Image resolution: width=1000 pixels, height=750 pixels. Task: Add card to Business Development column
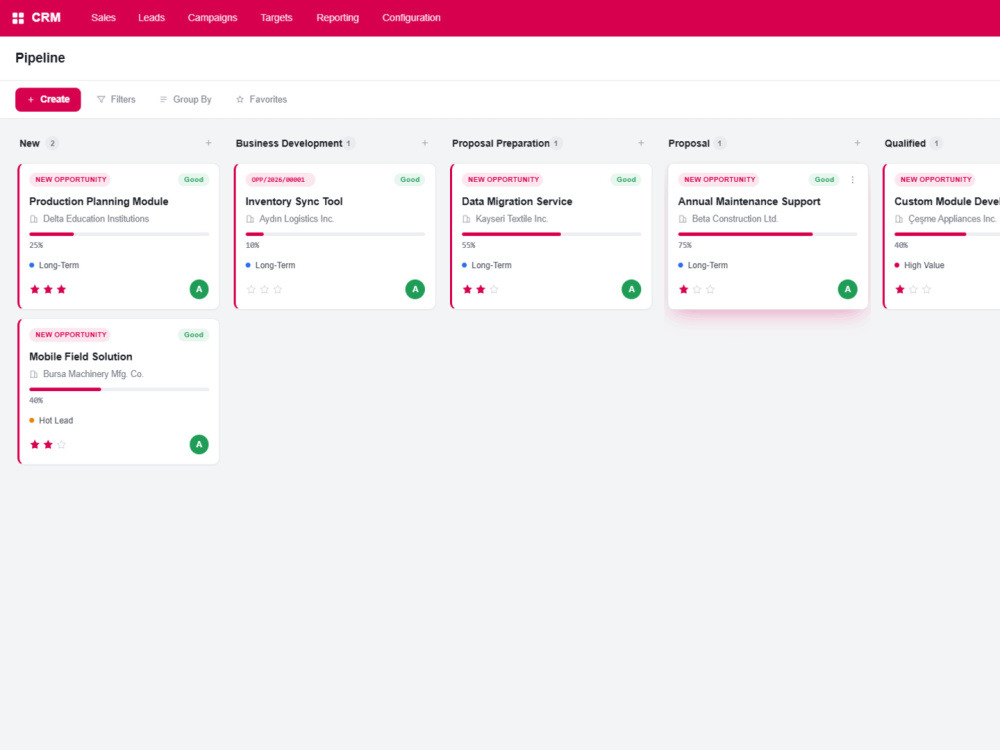[x=425, y=143]
